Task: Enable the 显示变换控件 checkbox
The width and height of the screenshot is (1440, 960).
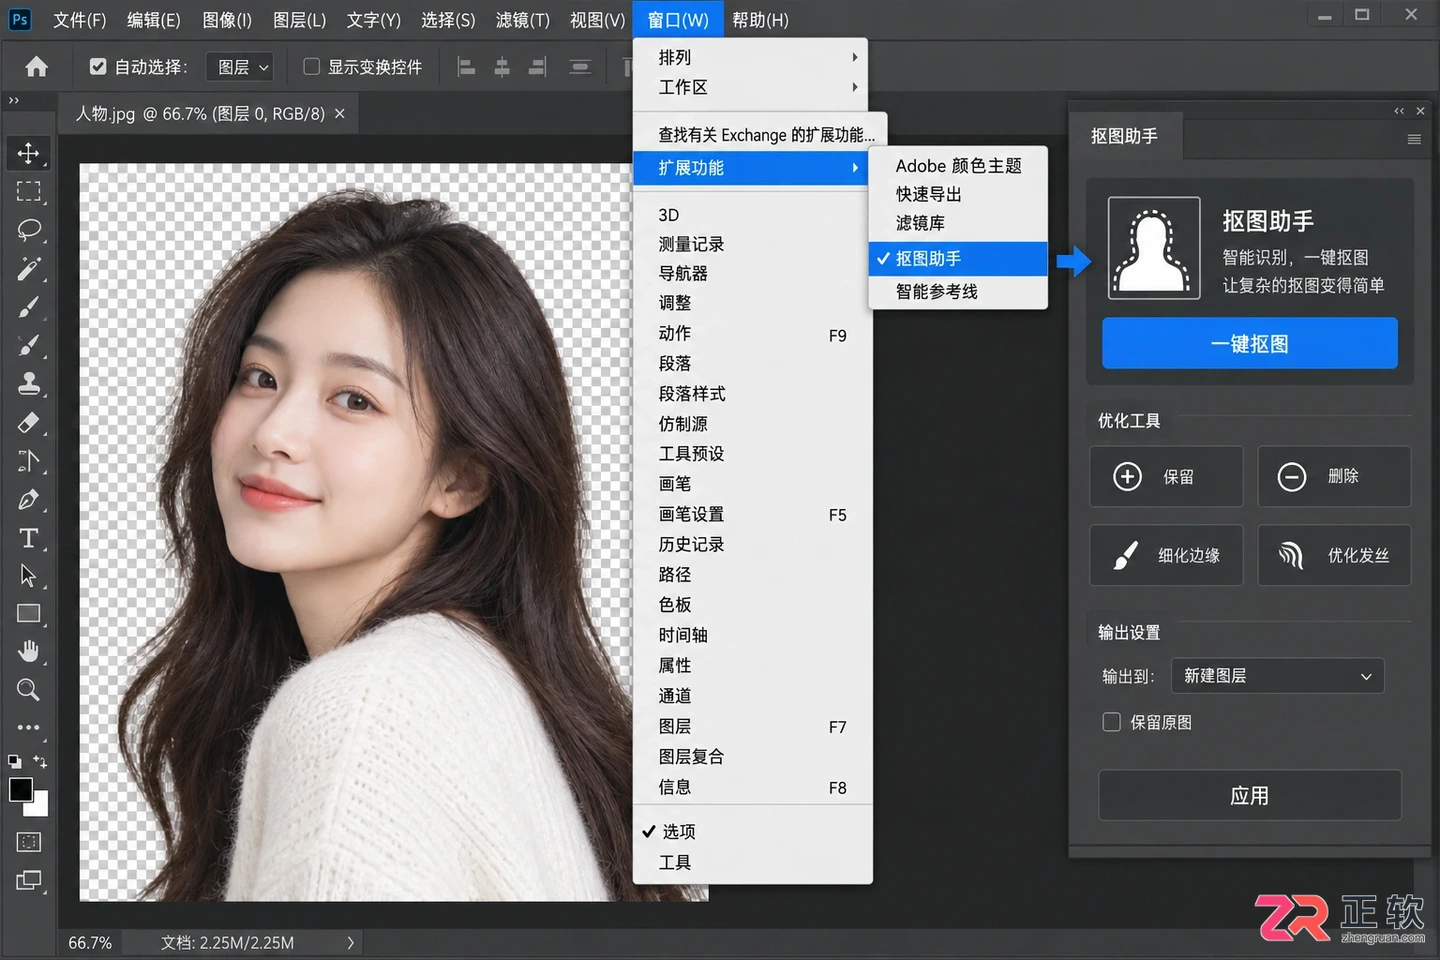Action: point(312,67)
